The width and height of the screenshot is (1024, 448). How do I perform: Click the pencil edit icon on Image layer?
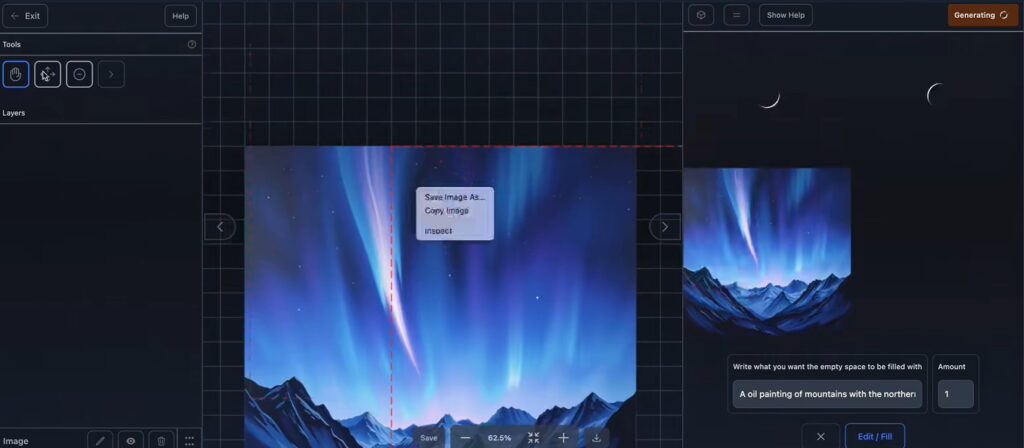click(x=100, y=440)
